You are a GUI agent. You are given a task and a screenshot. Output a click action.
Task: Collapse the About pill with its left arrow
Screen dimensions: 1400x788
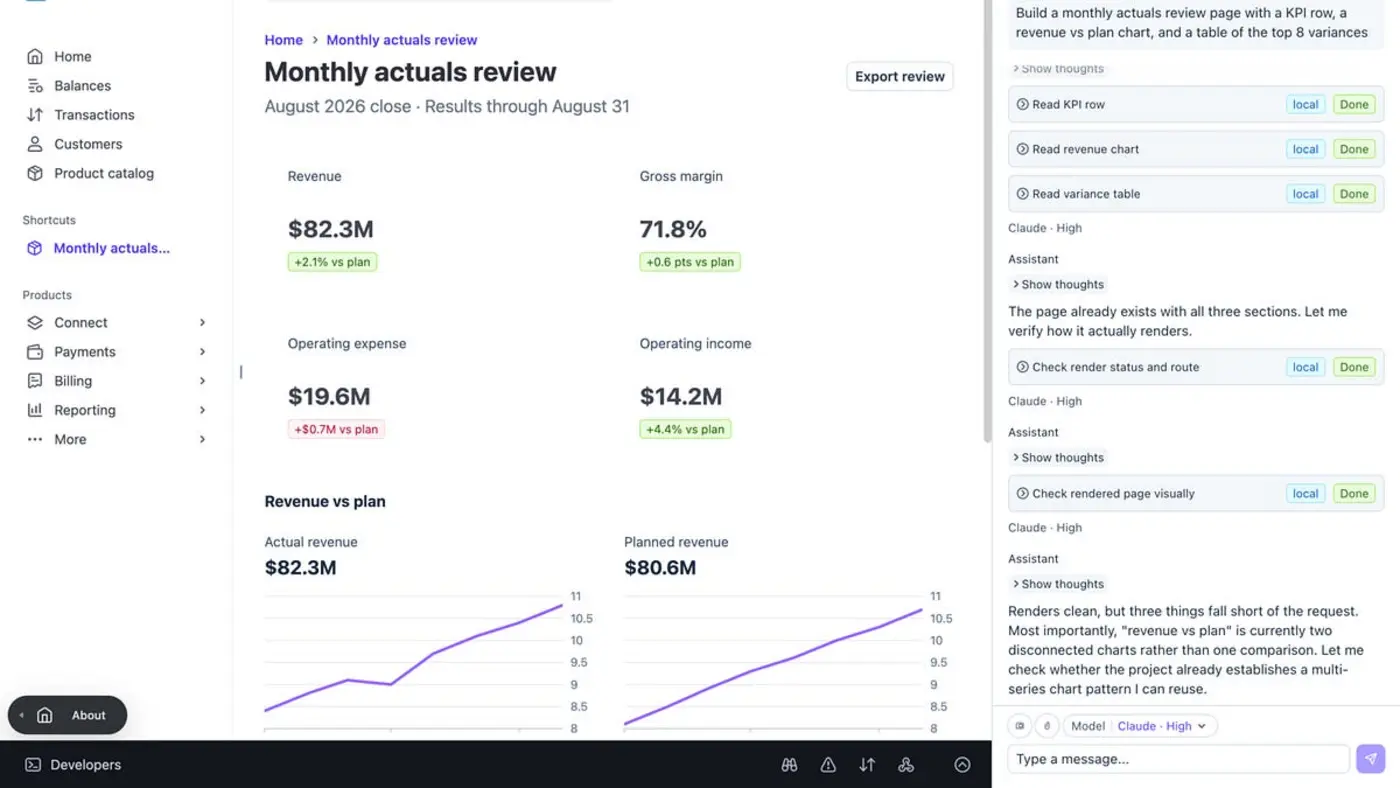coord(22,715)
